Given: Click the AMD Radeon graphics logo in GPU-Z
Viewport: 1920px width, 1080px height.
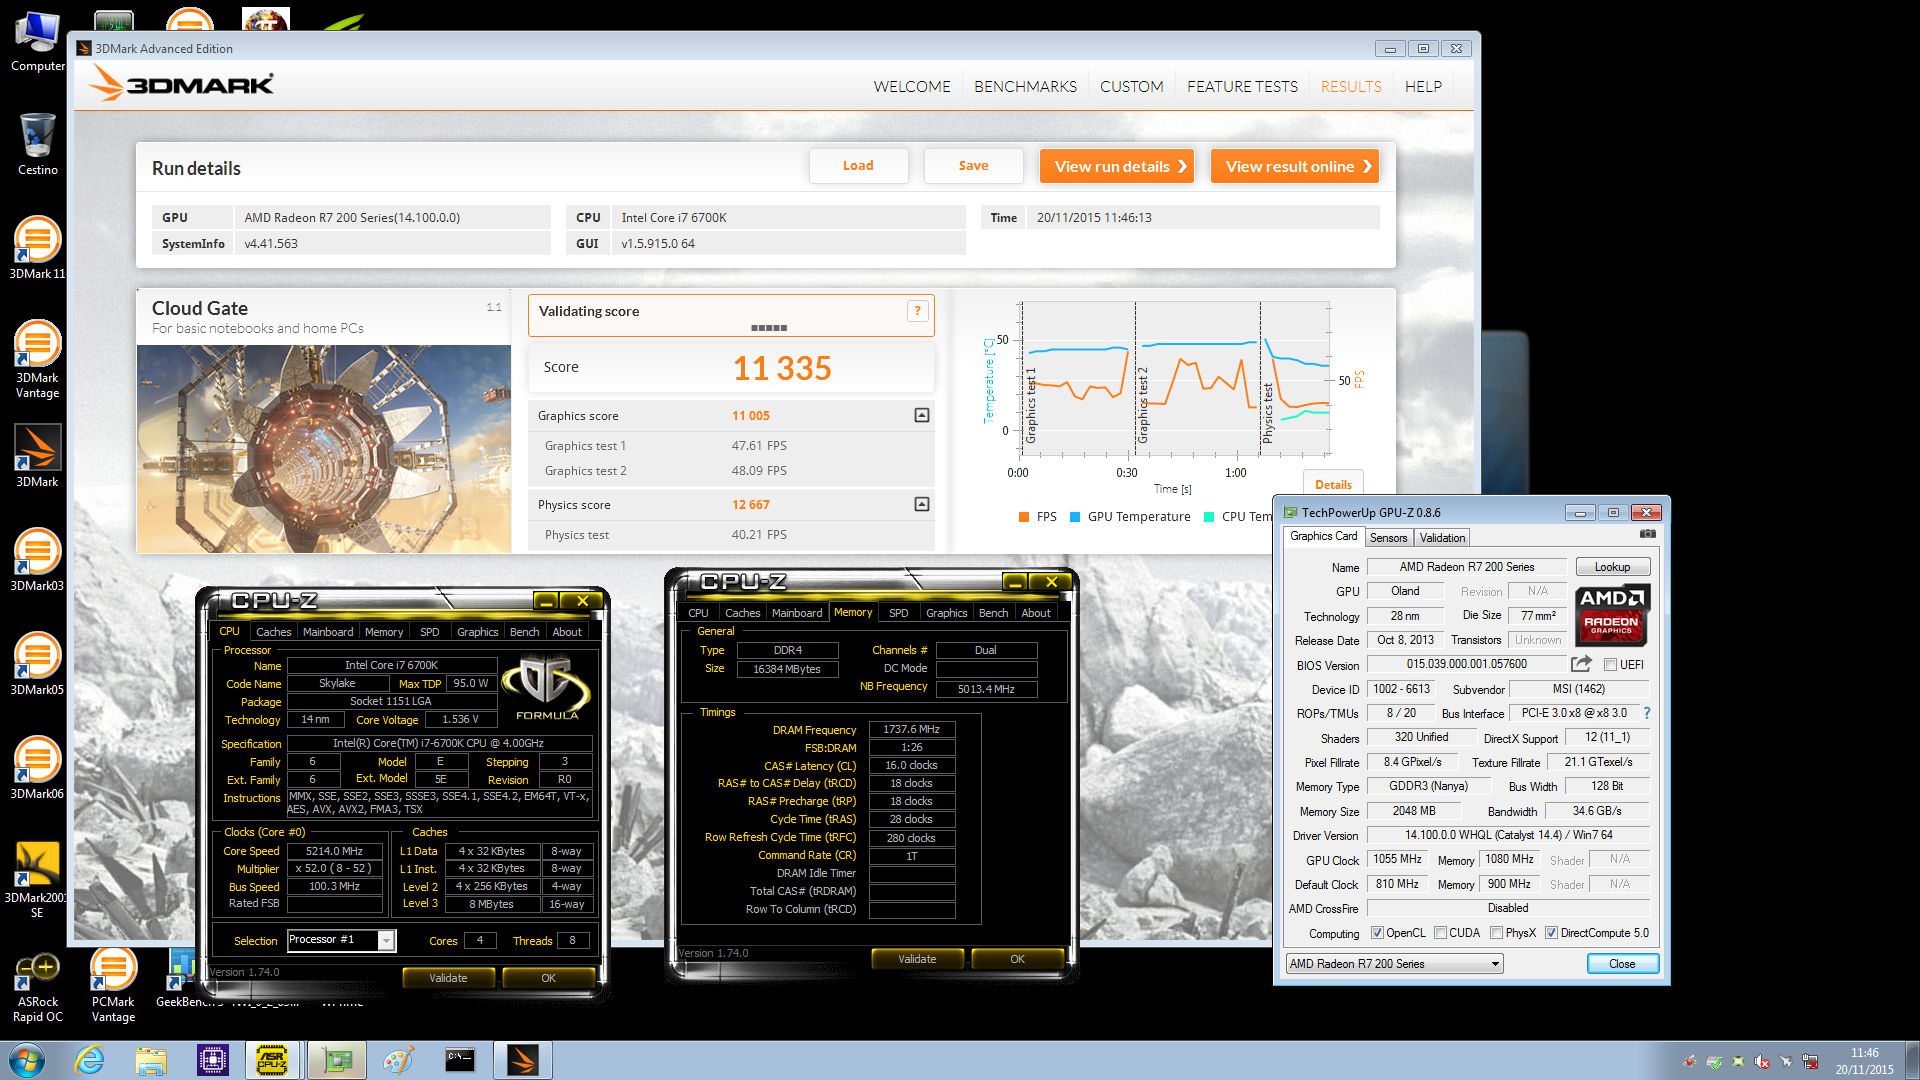Looking at the screenshot, I should [x=1612, y=616].
